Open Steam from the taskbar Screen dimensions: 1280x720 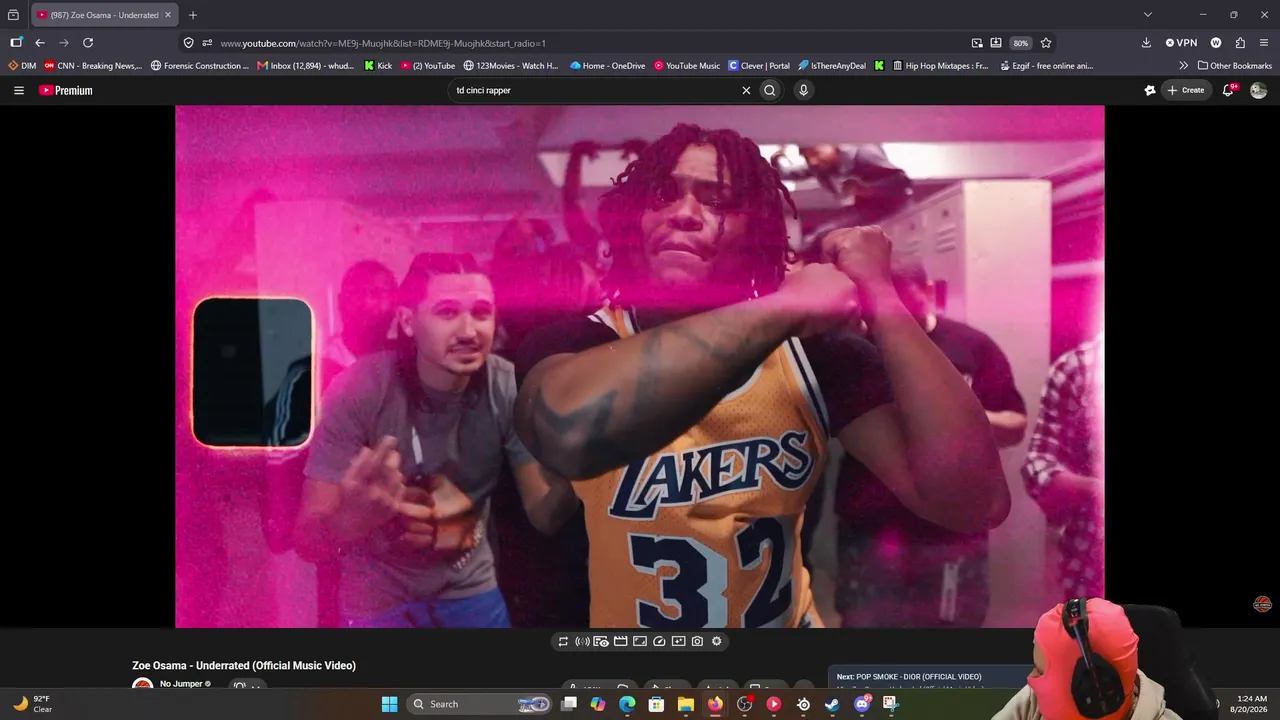click(832, 704)
